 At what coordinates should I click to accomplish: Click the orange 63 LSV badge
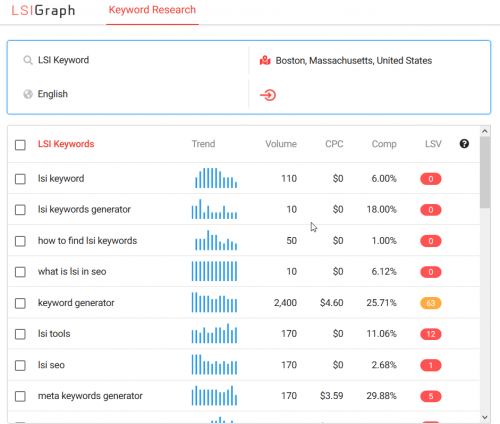click(431, 303)
